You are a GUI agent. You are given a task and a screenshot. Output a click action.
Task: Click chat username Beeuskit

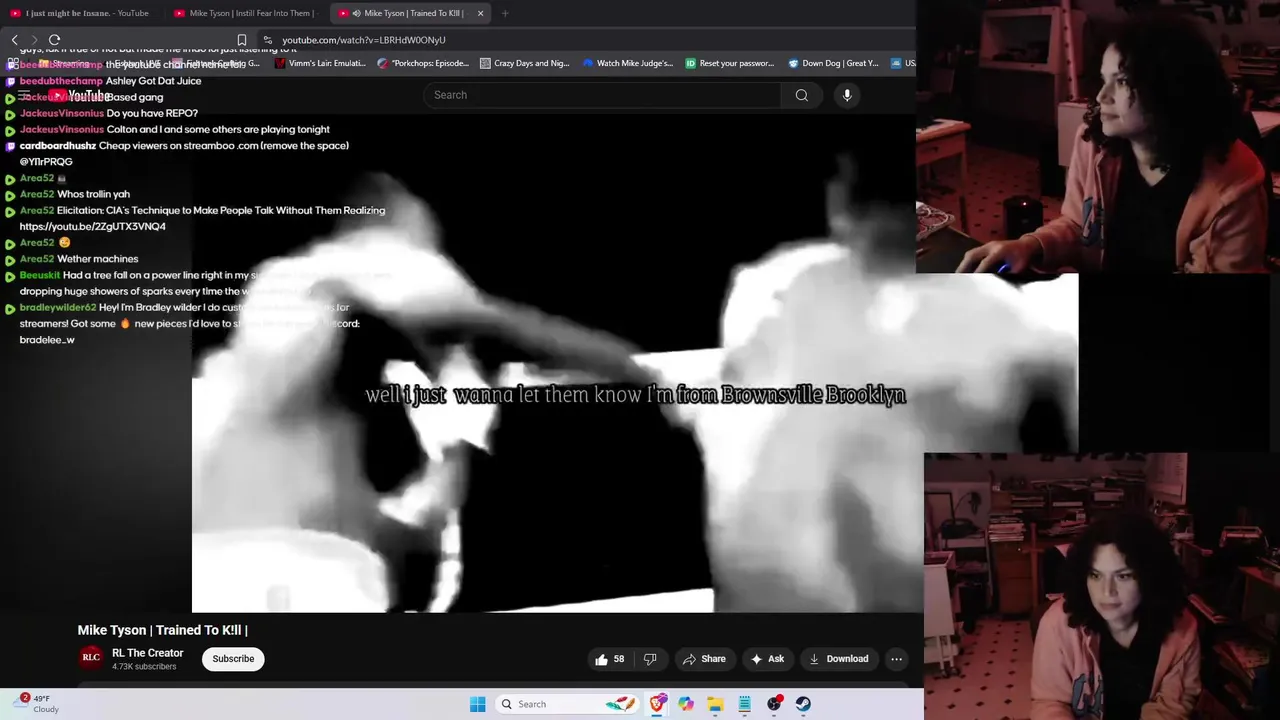pos(40,275)
